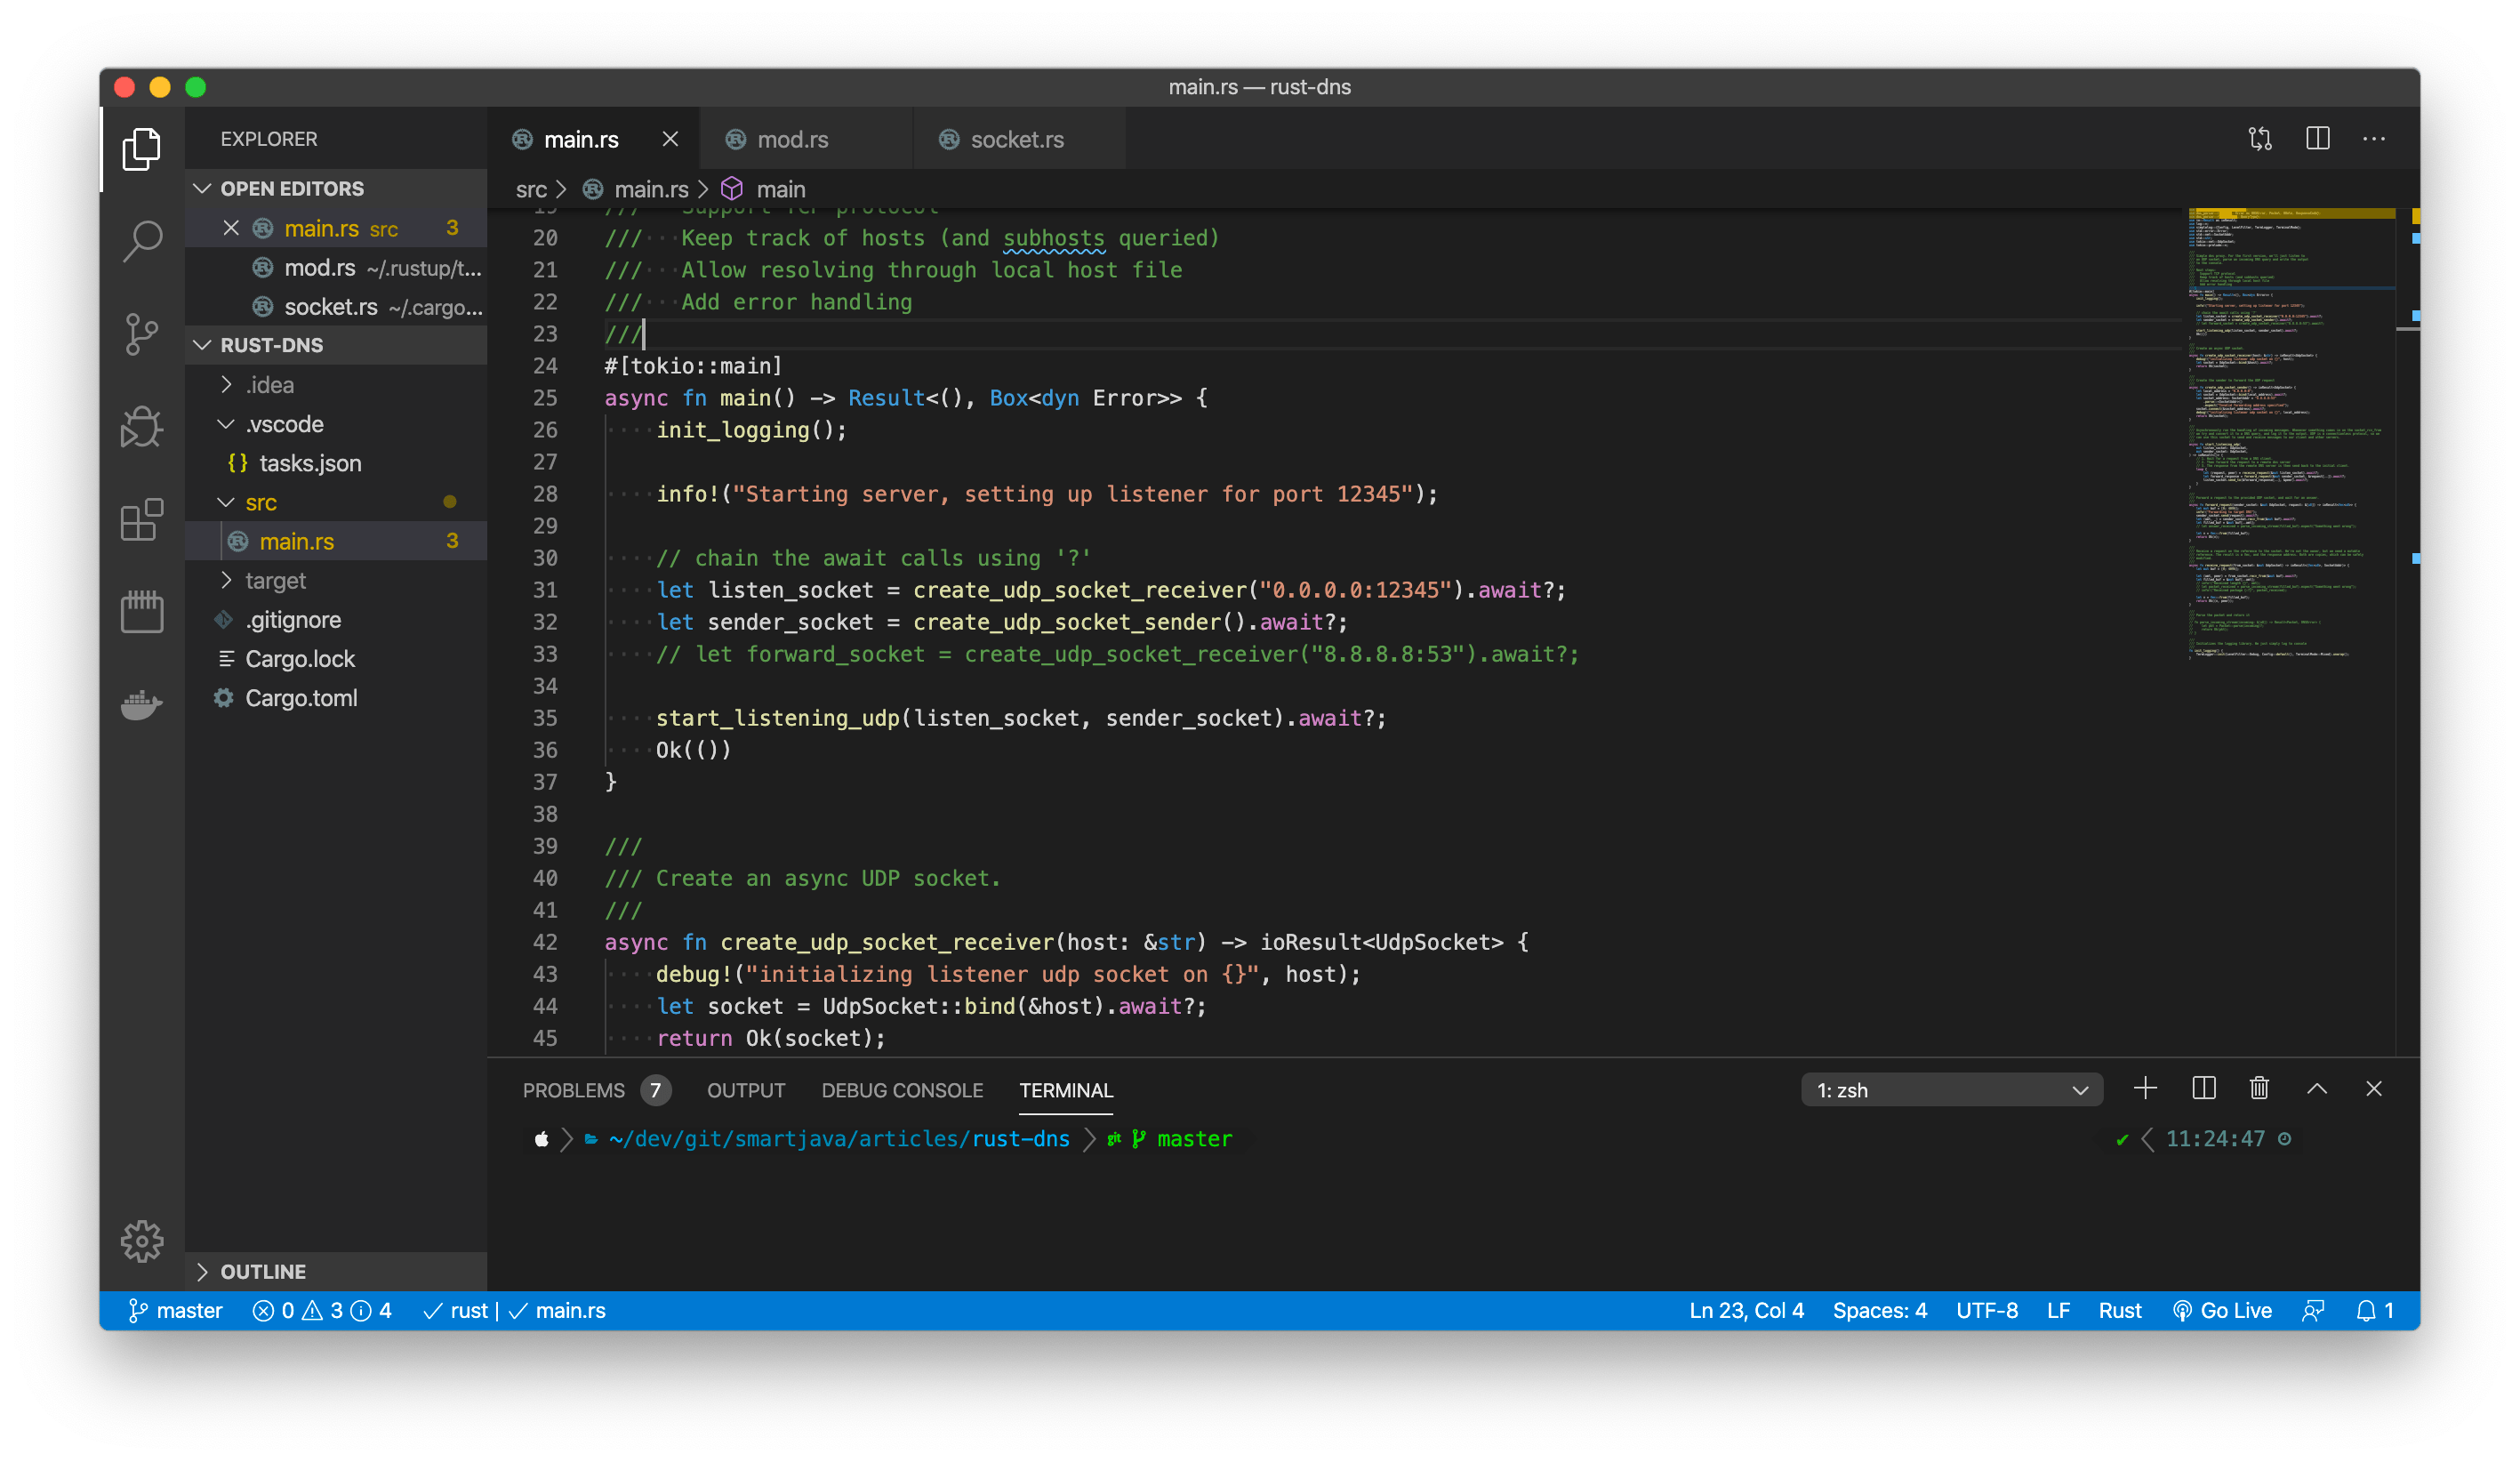2520x1462 pixels.
Task: Kill the active terminal
Action: [x=2260, y=1089]
